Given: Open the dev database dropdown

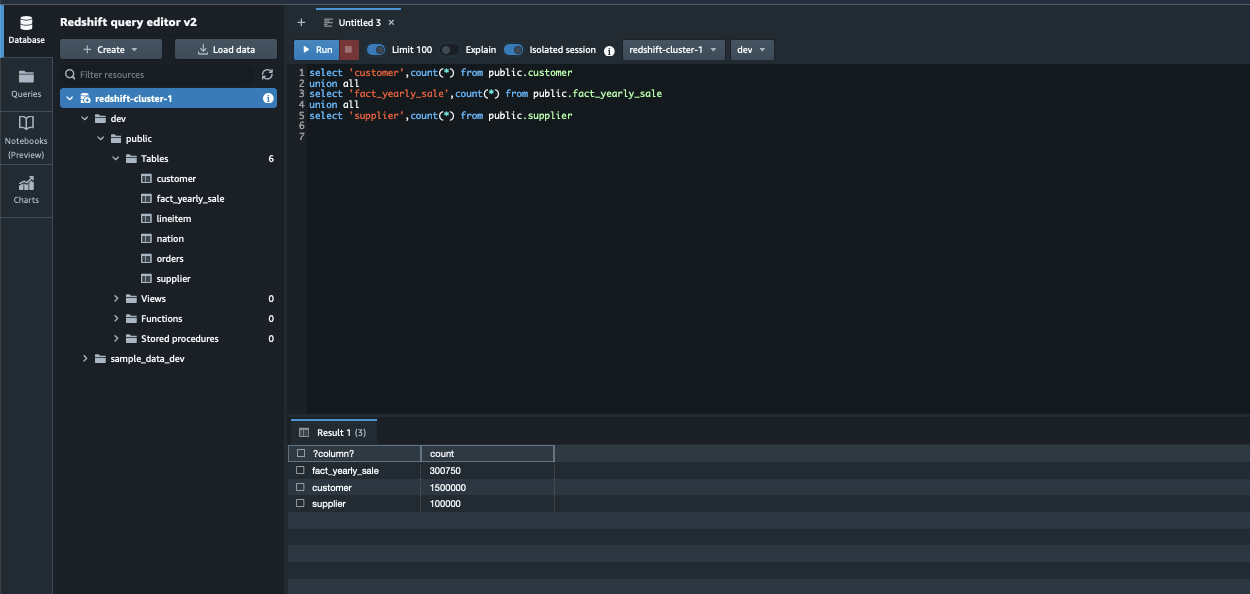Looking at the screenshot, I should point(751,49).
